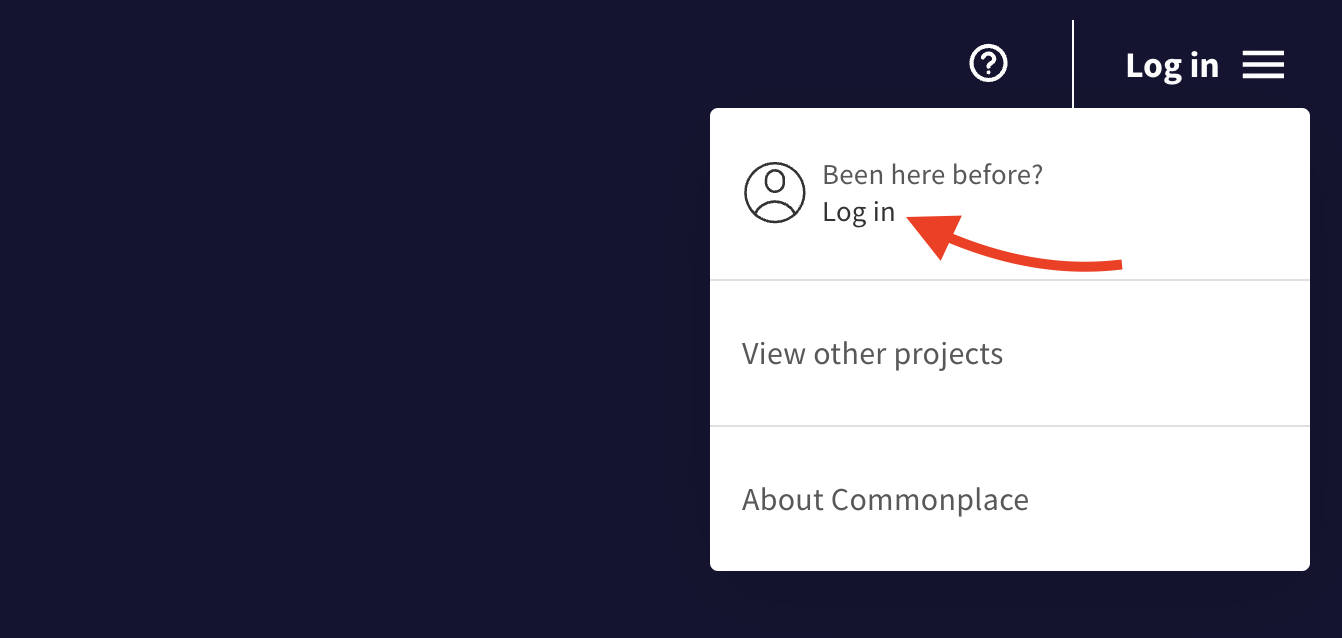
Task: Collapse the dropdown using the header Log in
Action: 1171,66
